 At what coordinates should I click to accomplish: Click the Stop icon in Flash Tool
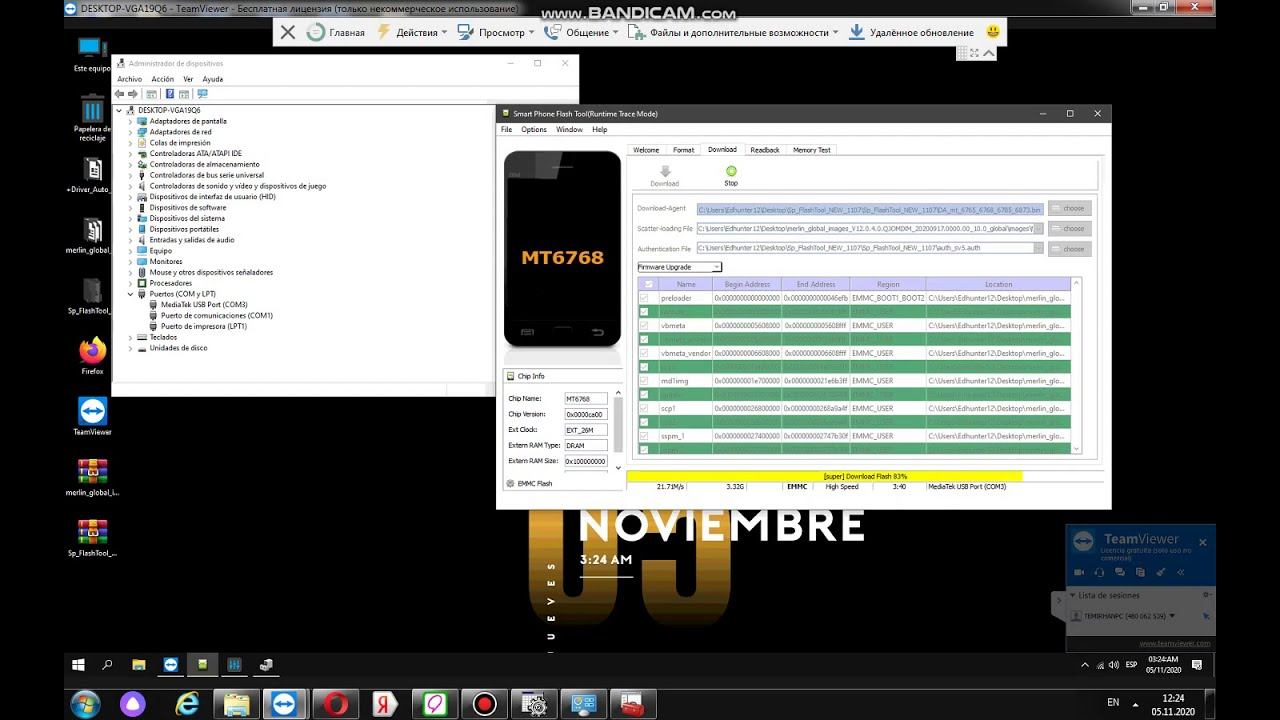731,172
